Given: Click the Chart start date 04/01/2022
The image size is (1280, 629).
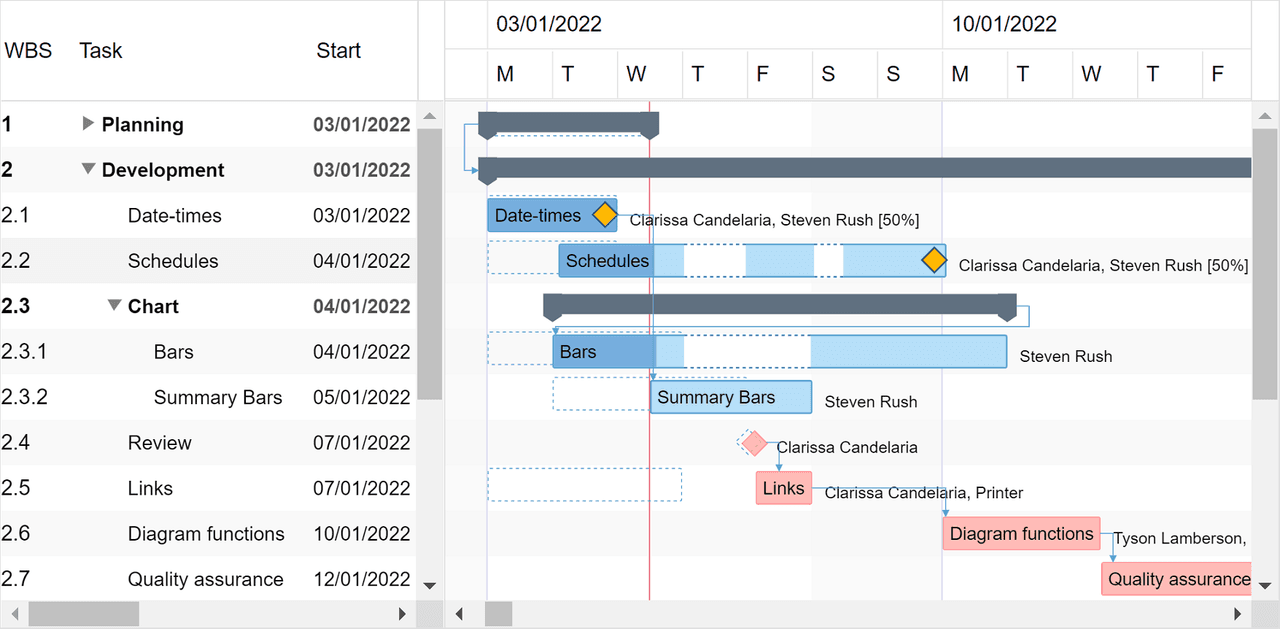Looking at the screenshot, I should pyautogui.click(x=362, y=306).
